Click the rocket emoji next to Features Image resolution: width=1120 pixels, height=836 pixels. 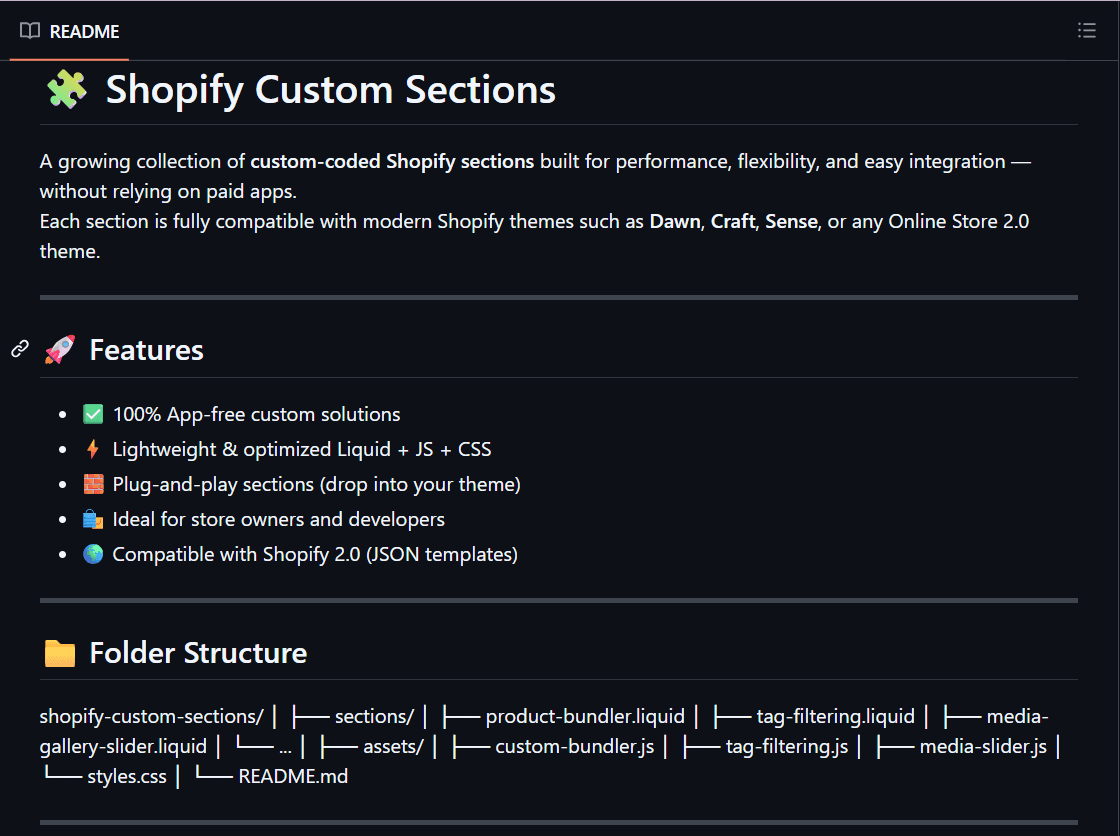[x=60, y=350]
